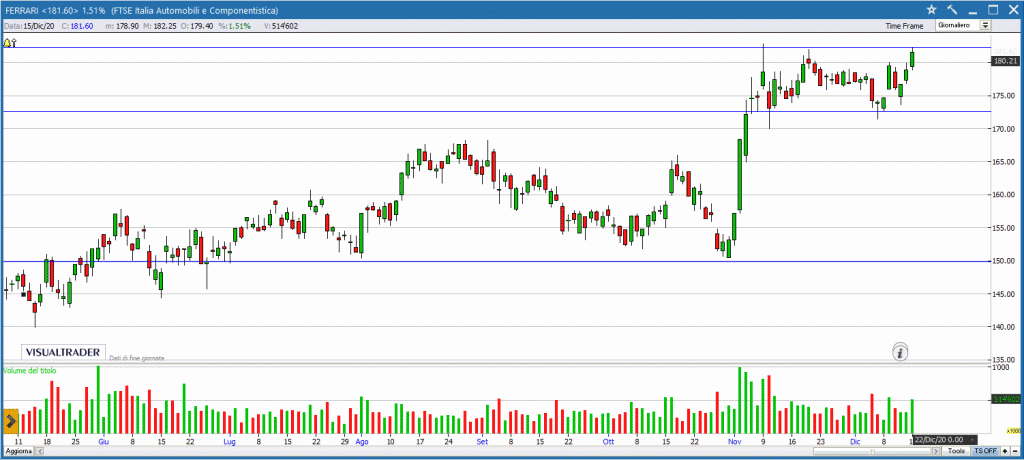Click the close value C: 181.60
The width and height of the screenshot is (1024, 460).
pyautogui.click(x=77, y=26)
